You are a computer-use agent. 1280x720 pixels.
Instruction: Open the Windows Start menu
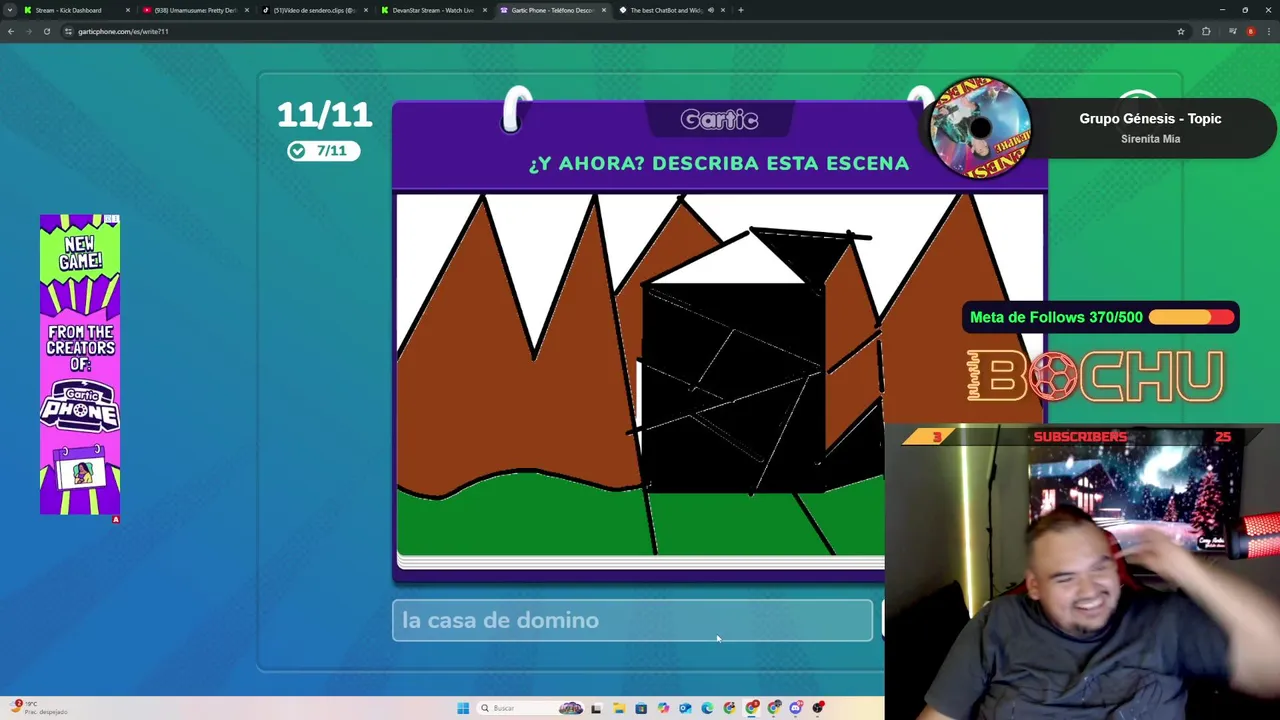click(x=463, y=708)
